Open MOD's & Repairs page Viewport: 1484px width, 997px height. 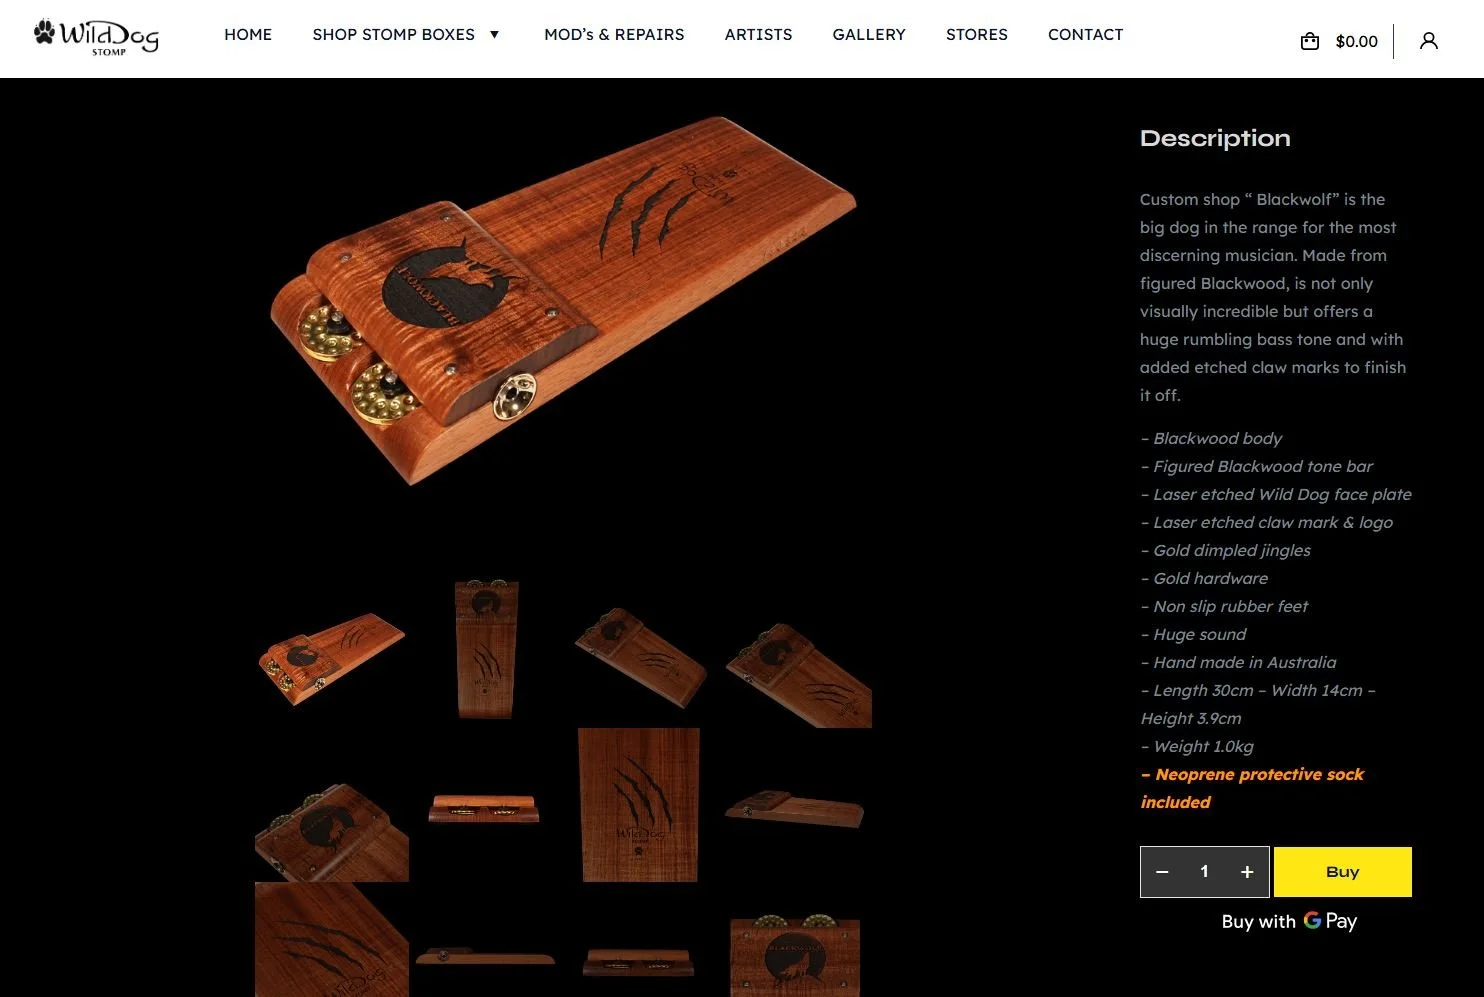point(614,35)
